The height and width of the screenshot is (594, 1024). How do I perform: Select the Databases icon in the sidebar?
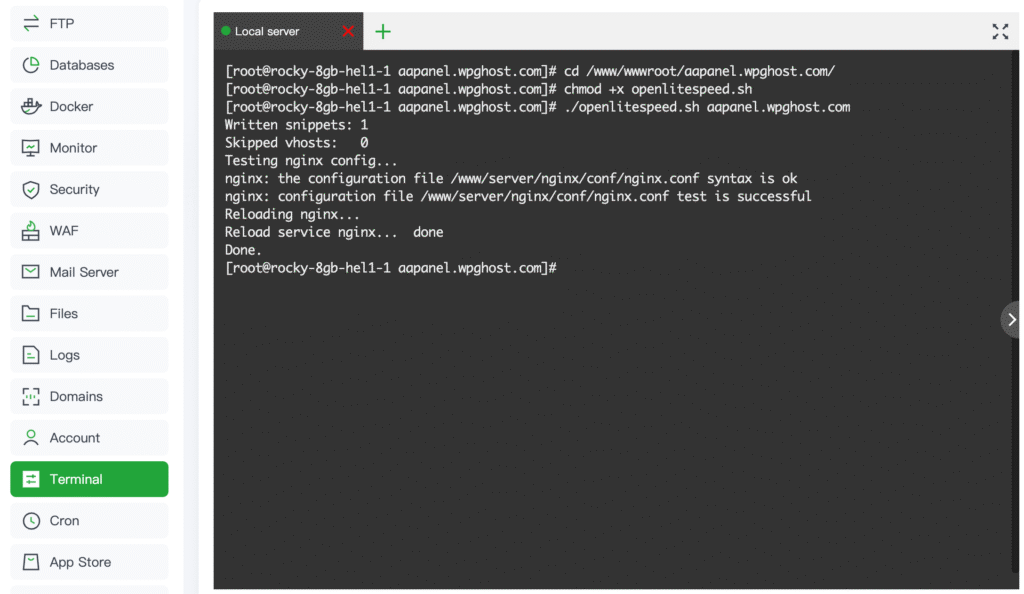88,64
